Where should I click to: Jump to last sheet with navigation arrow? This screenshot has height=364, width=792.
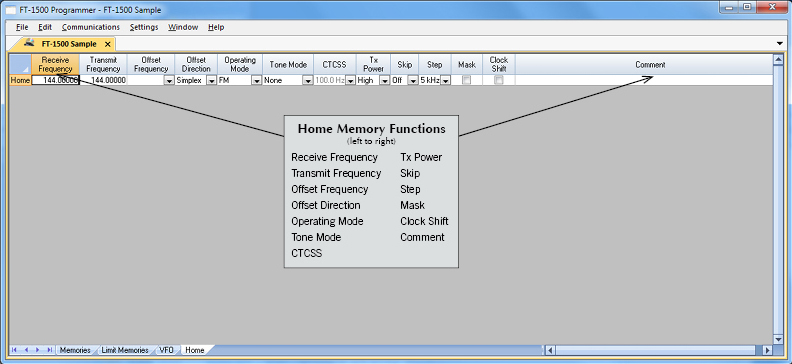pos(50,349)
